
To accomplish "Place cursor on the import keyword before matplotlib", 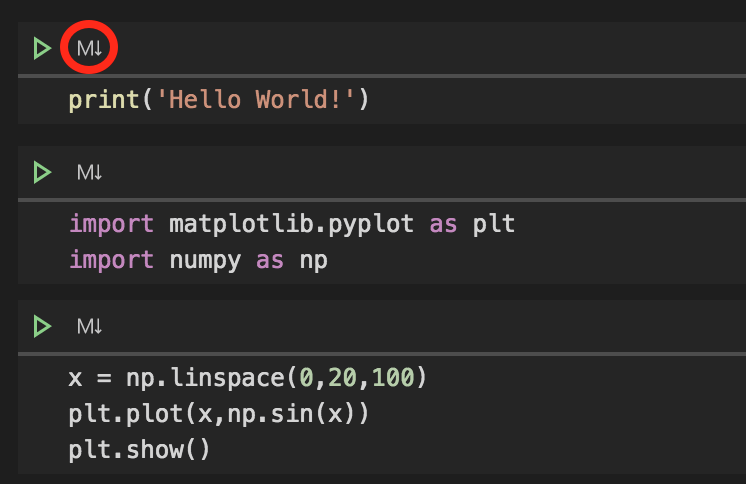I will coord(111,223).
